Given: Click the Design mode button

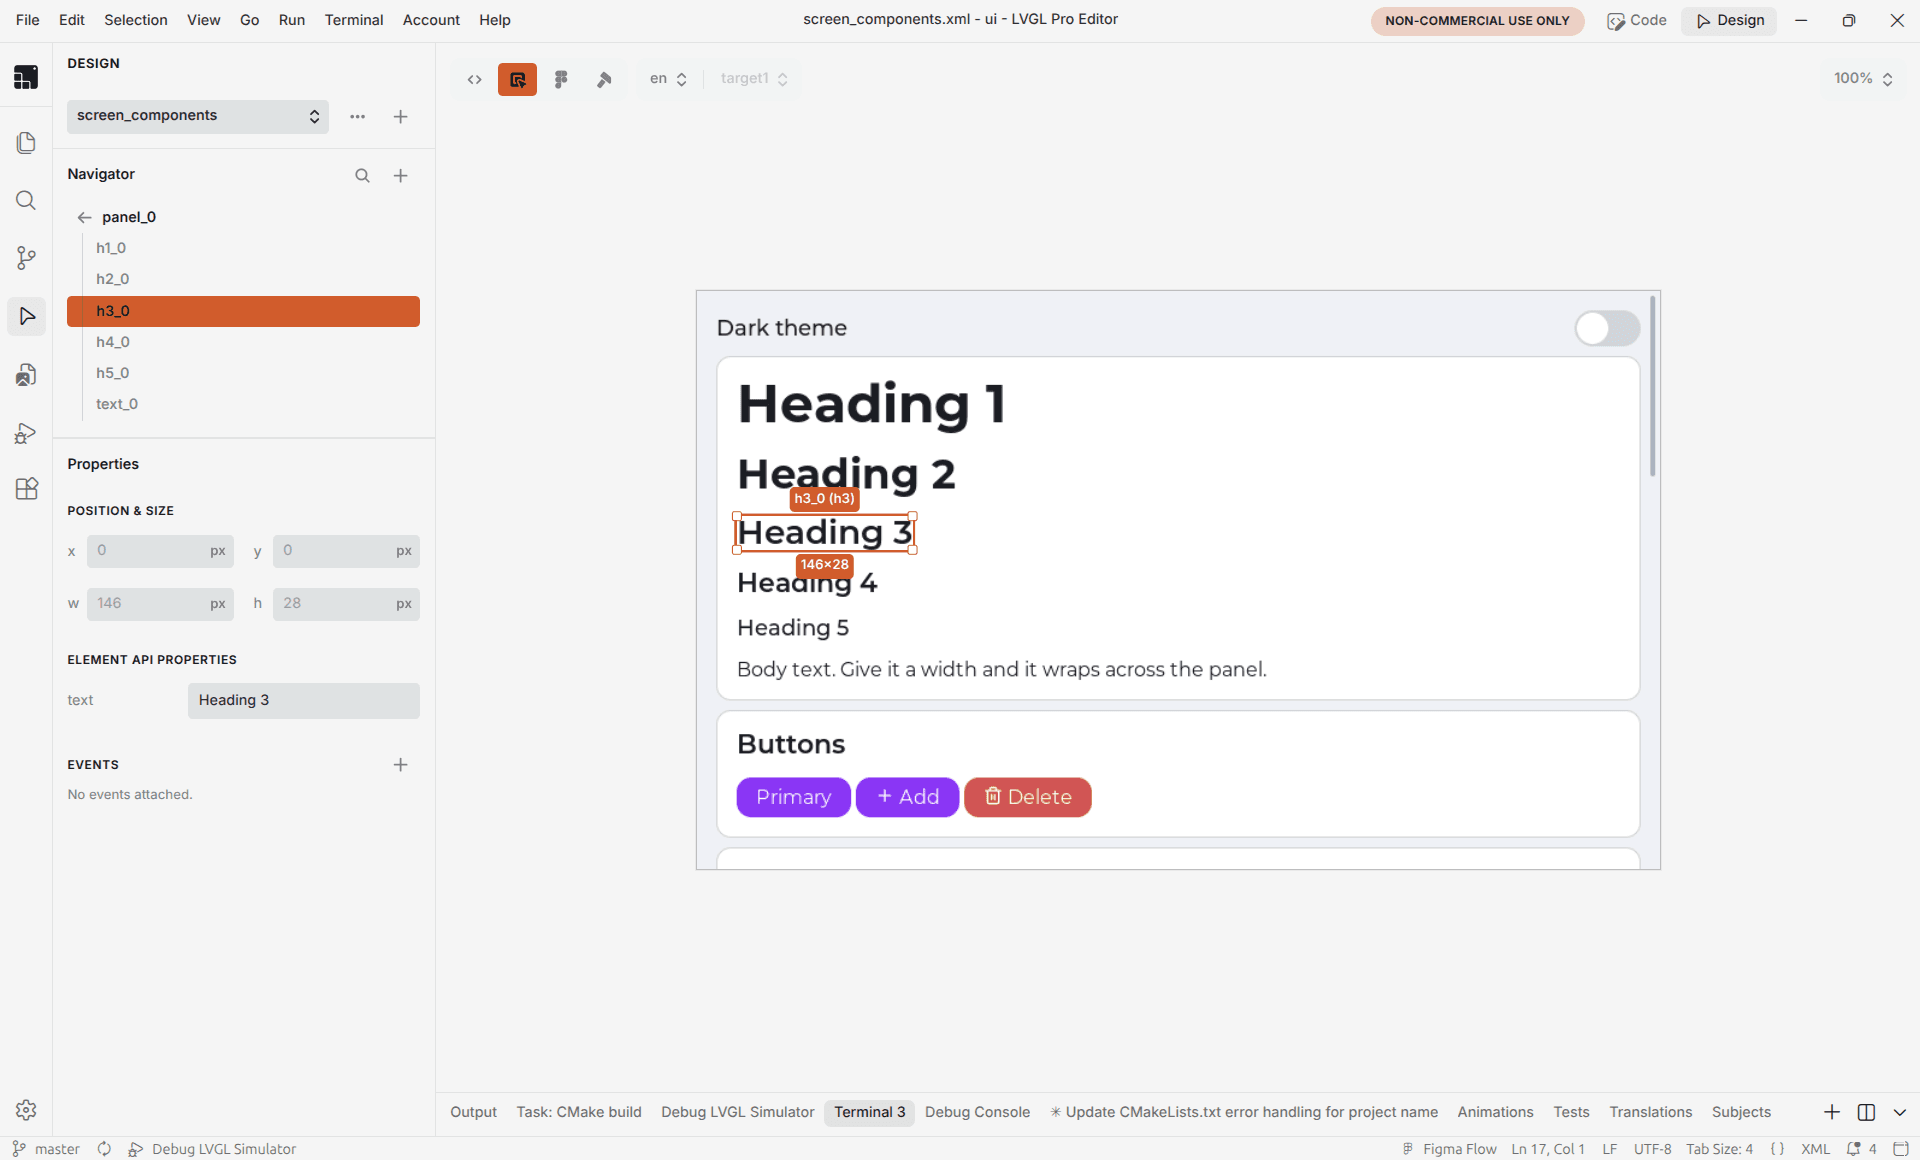Looking at the screenshot, I should point(1730,20).
